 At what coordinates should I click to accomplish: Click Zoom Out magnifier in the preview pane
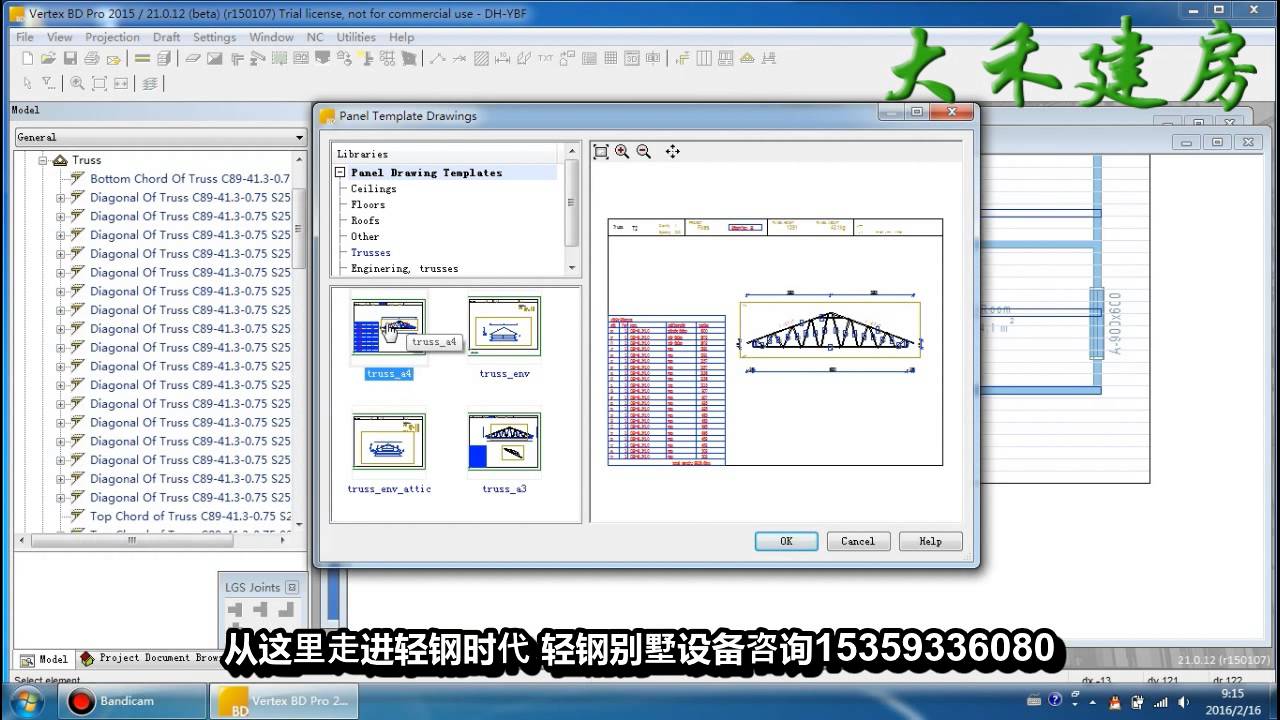644,152
